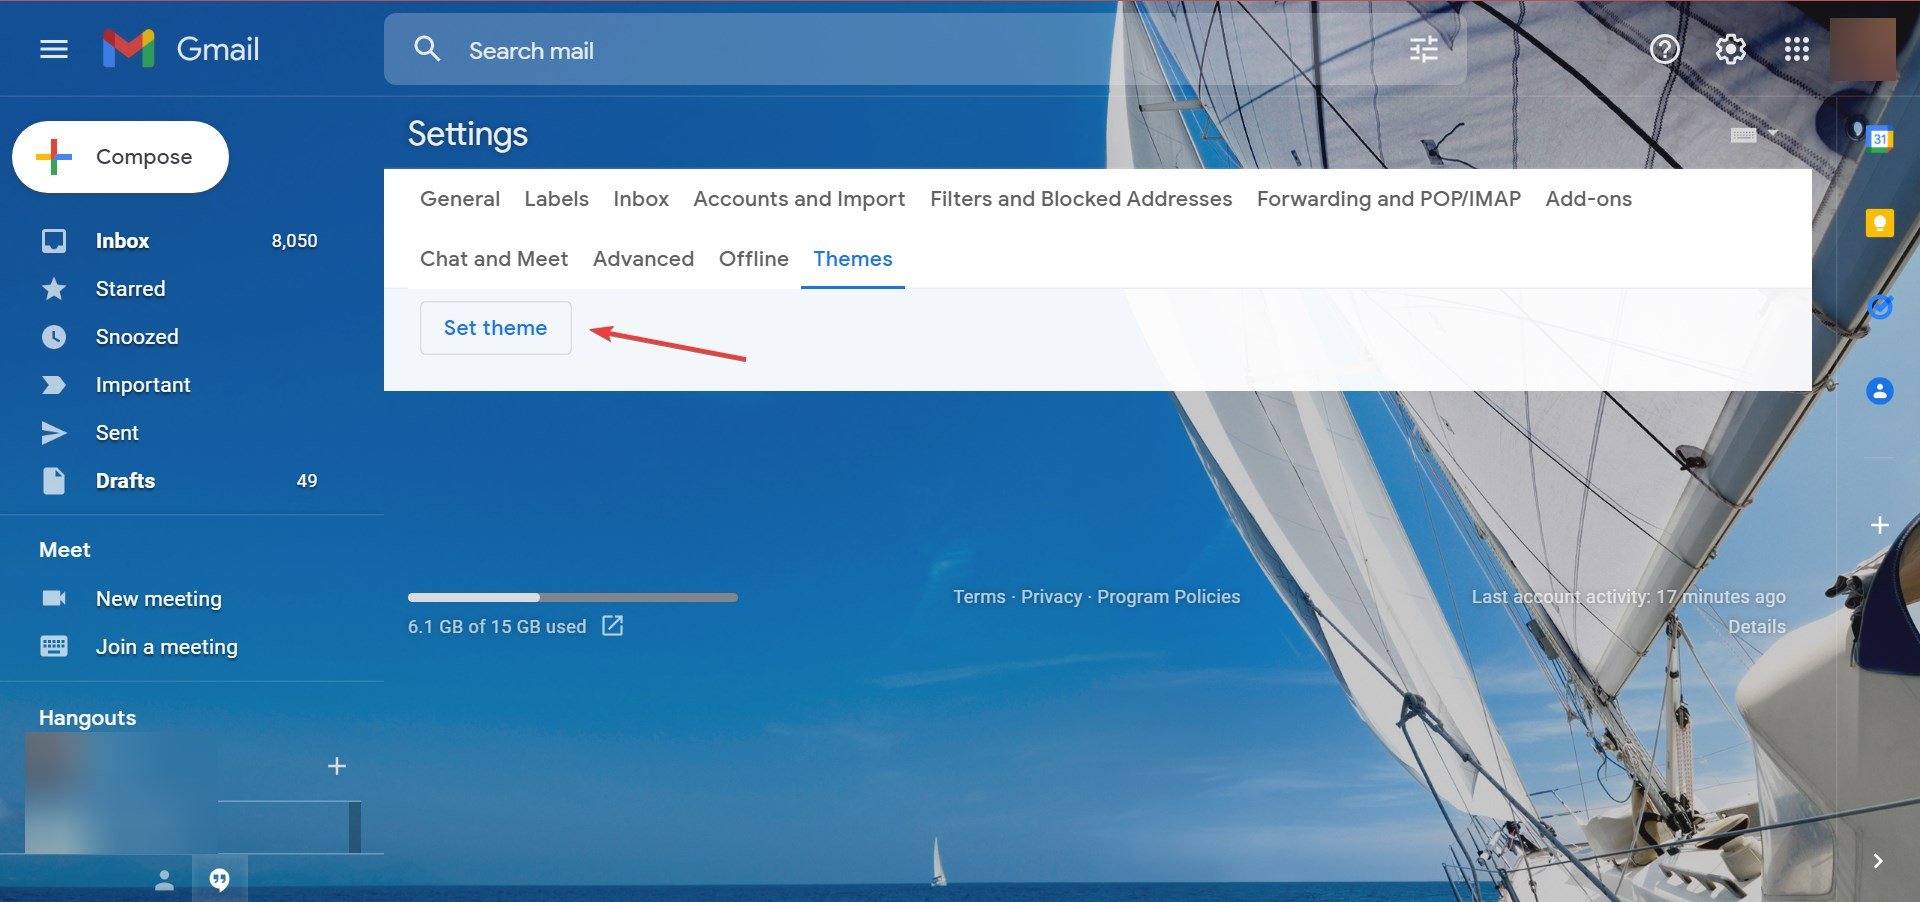Open Google Keep side panel icon
This screenshot has height=902, width=1920.
[1880, 223]
